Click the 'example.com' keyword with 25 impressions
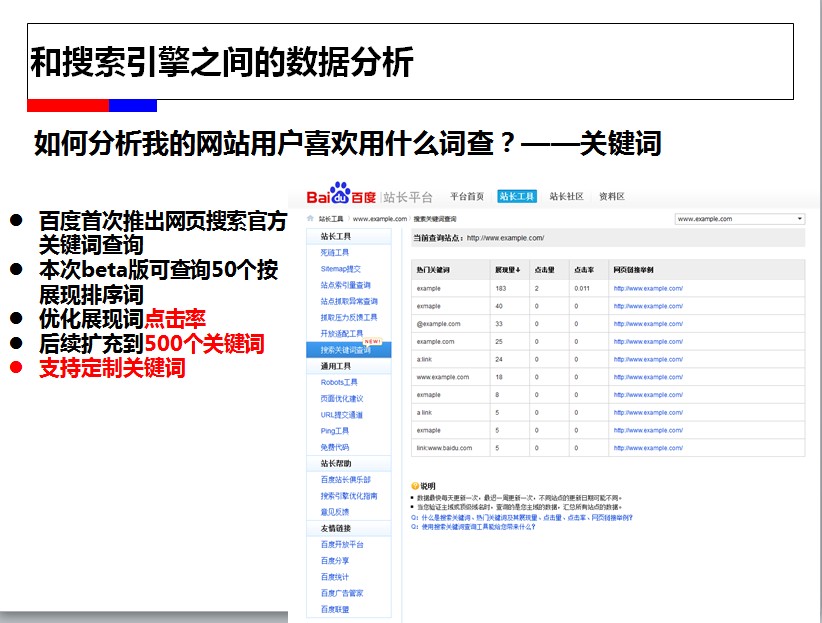This screenshot has width=822, height=623. click(x=435, y=341)
